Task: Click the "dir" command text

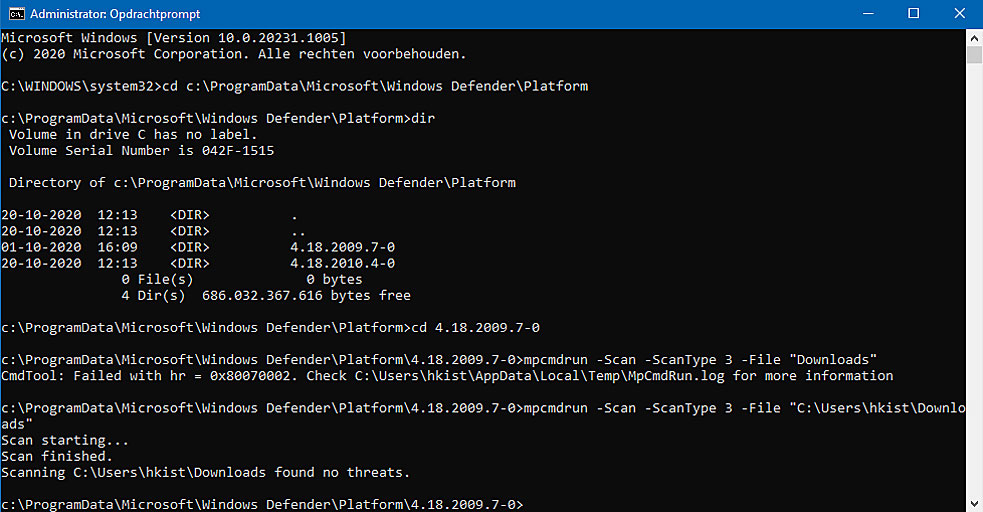Action: pos(423,118)
